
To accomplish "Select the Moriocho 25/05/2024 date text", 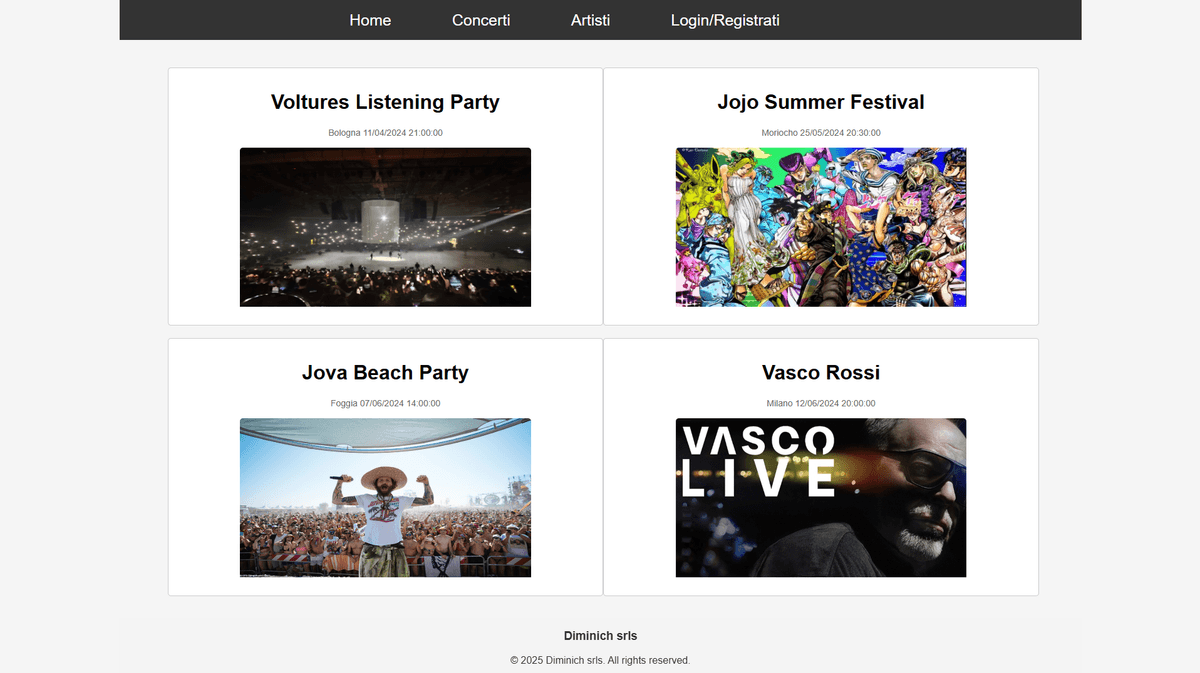I will [821, 133].
